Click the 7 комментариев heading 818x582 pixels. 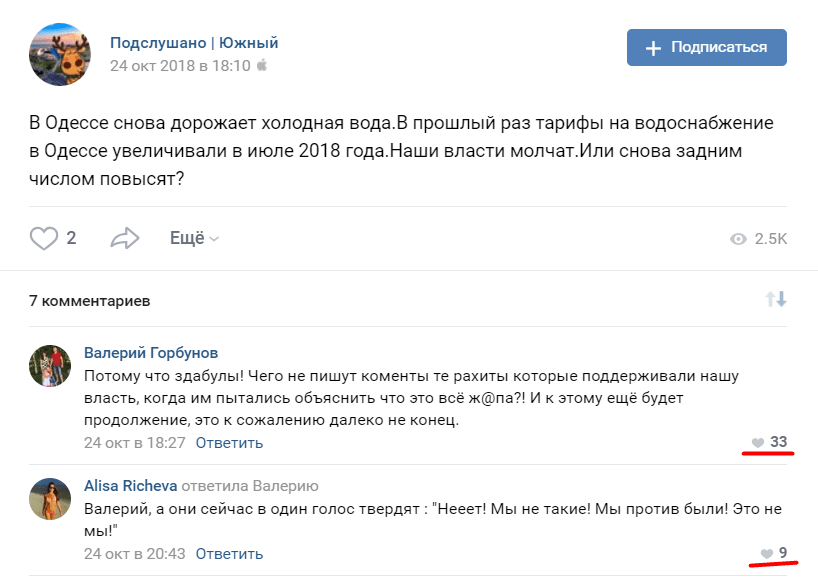point(89,300)
